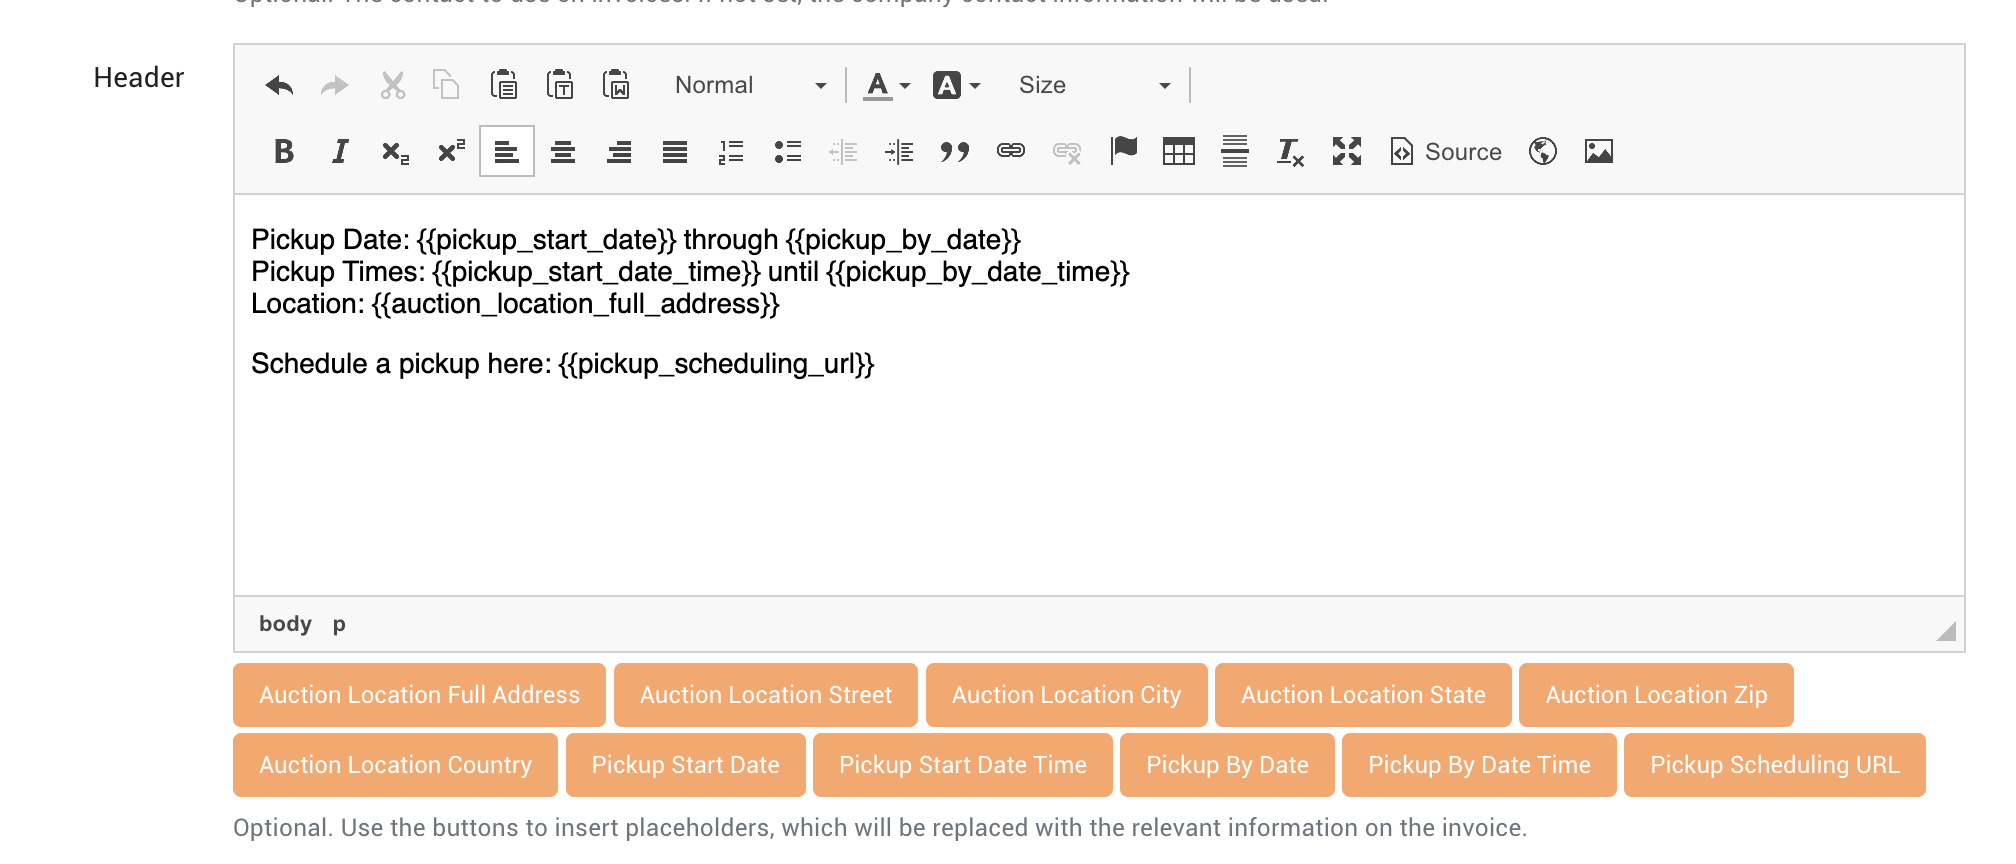Open the Normal paragraph format dropdown

click(750, 86)
